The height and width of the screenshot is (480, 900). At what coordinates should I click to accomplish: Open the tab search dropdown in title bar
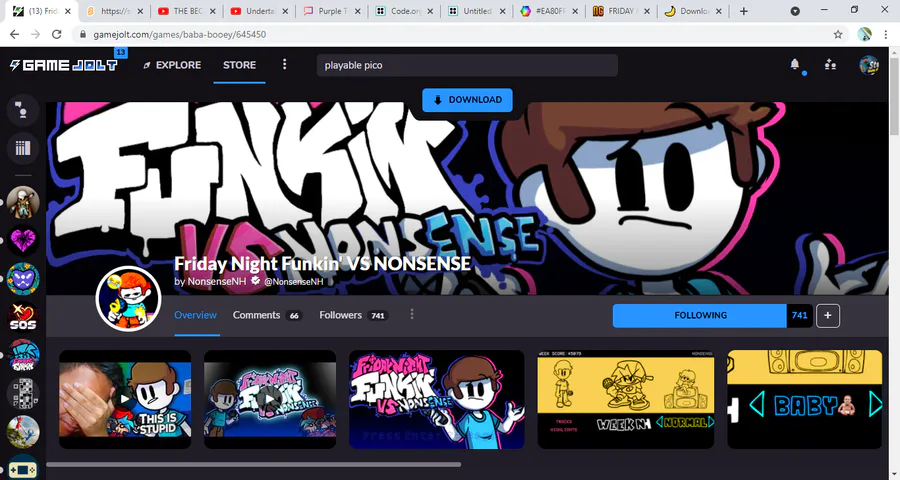(x=795, y=11)
